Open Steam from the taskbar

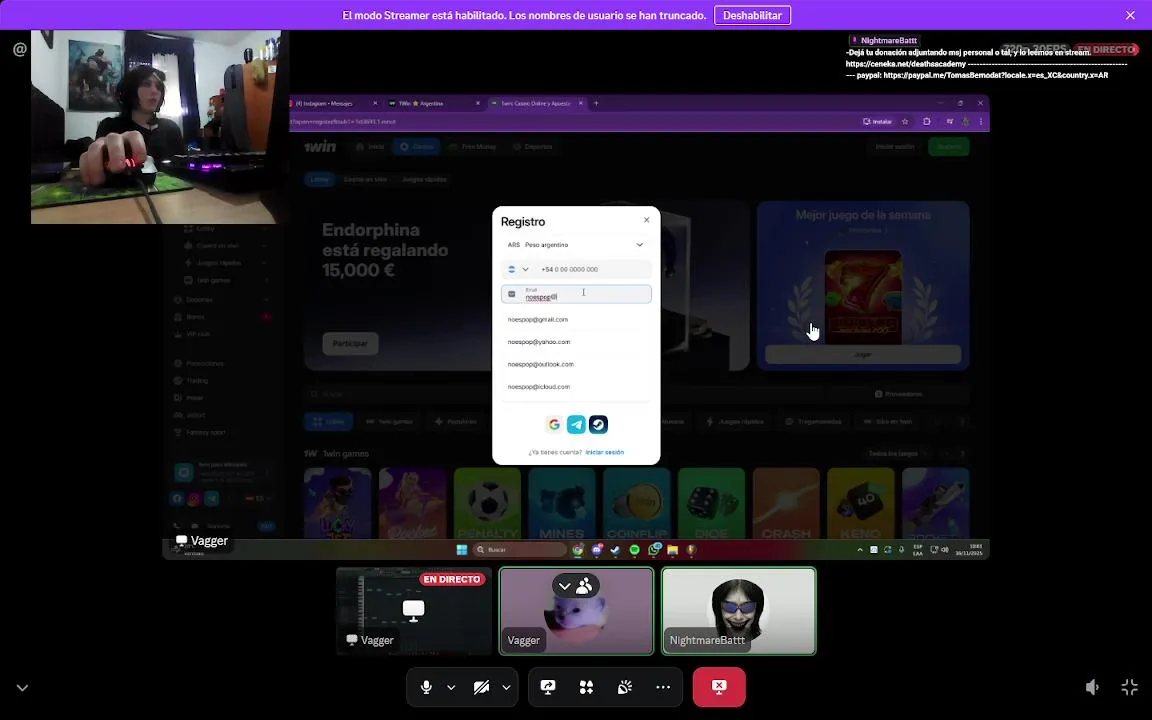616,550
